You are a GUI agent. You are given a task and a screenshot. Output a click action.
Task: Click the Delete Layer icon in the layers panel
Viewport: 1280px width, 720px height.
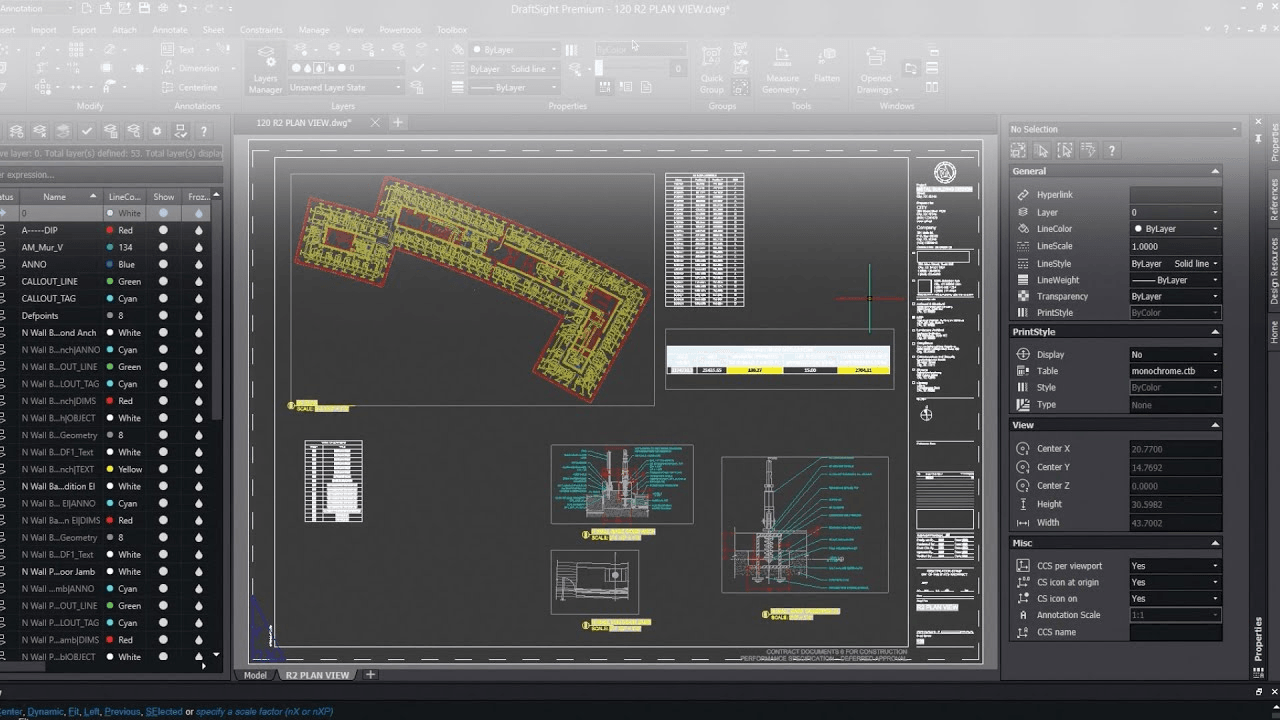point(39,131)
